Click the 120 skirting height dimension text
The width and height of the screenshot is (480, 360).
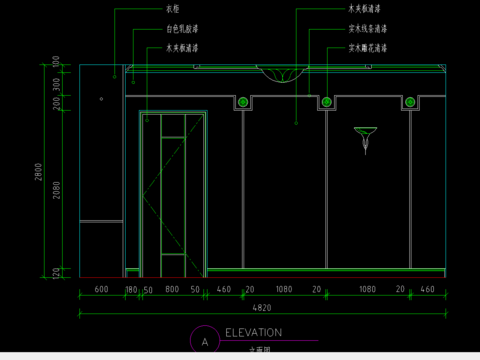pyautogui.click(x=57, y=273)
